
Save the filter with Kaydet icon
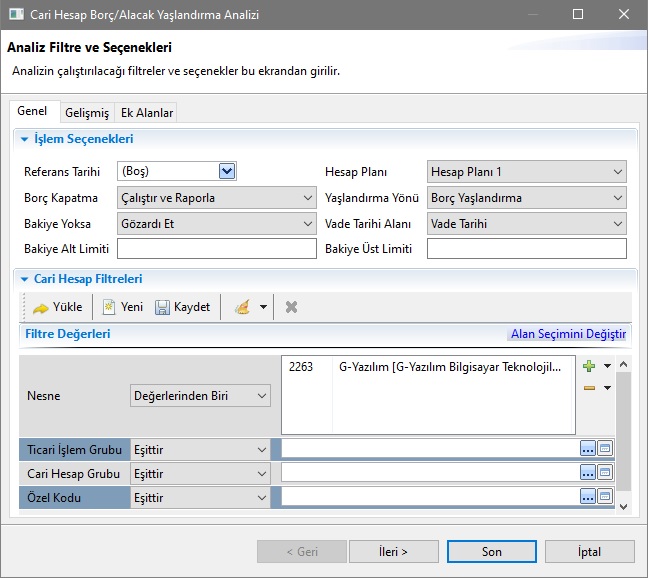coord(163,307)
